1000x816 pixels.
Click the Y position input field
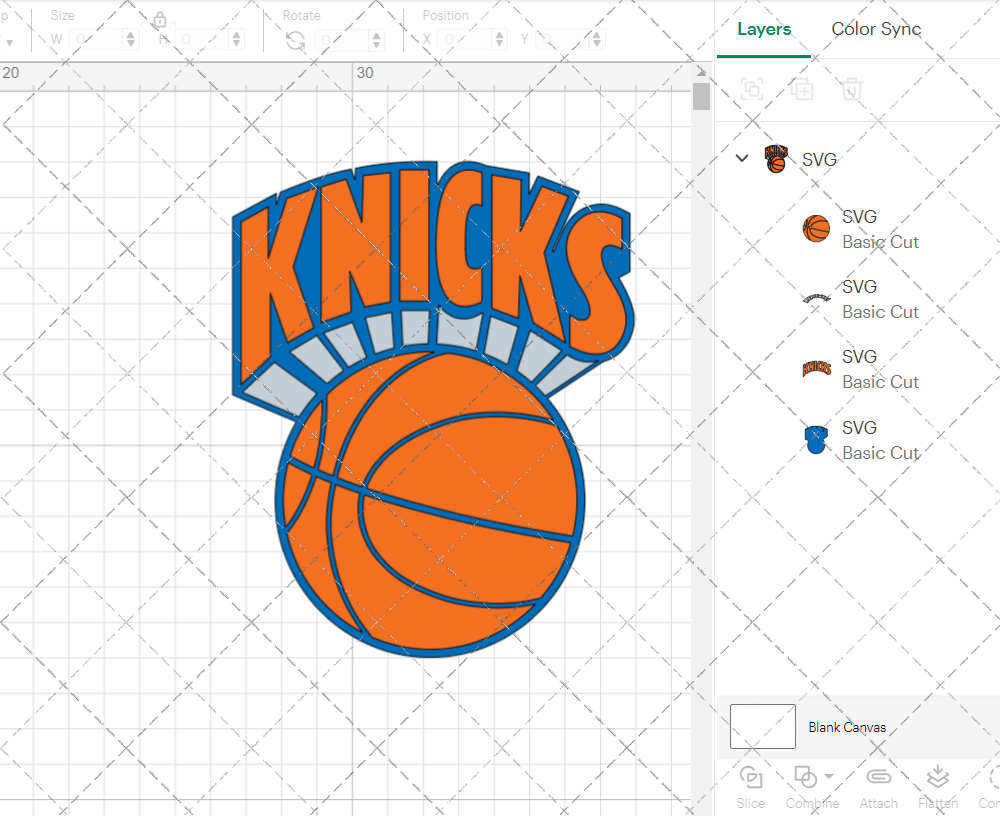pyautogui.click(x=562, y=40)
